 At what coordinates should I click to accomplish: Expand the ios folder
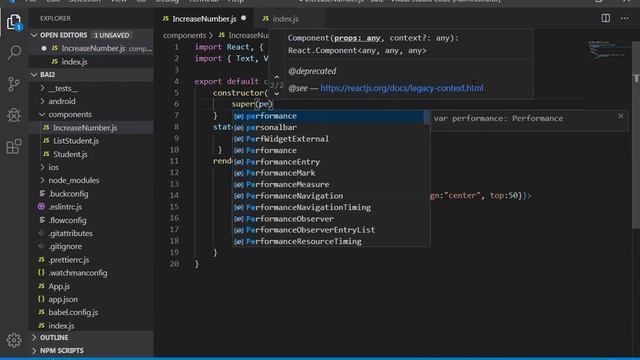pyautogui.click(x=42, y=167)
